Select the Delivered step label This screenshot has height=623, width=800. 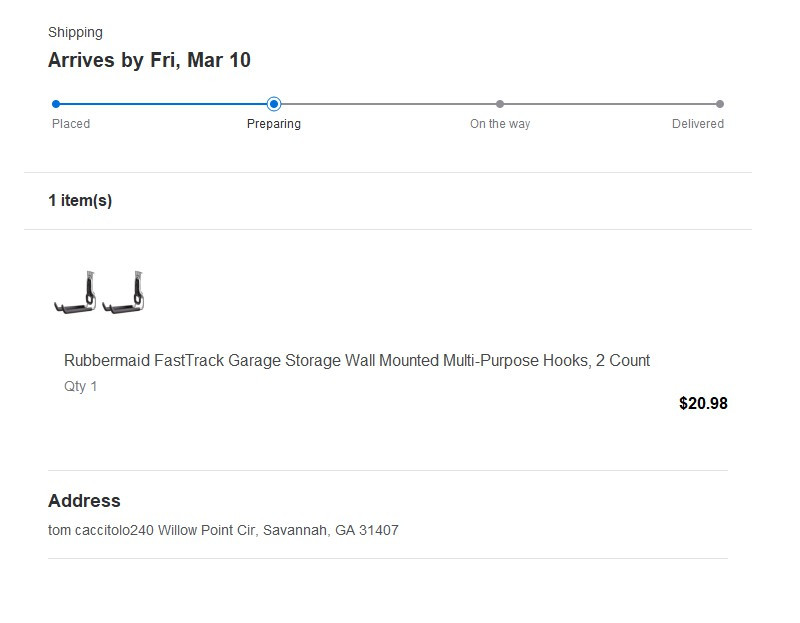point(697,124)
